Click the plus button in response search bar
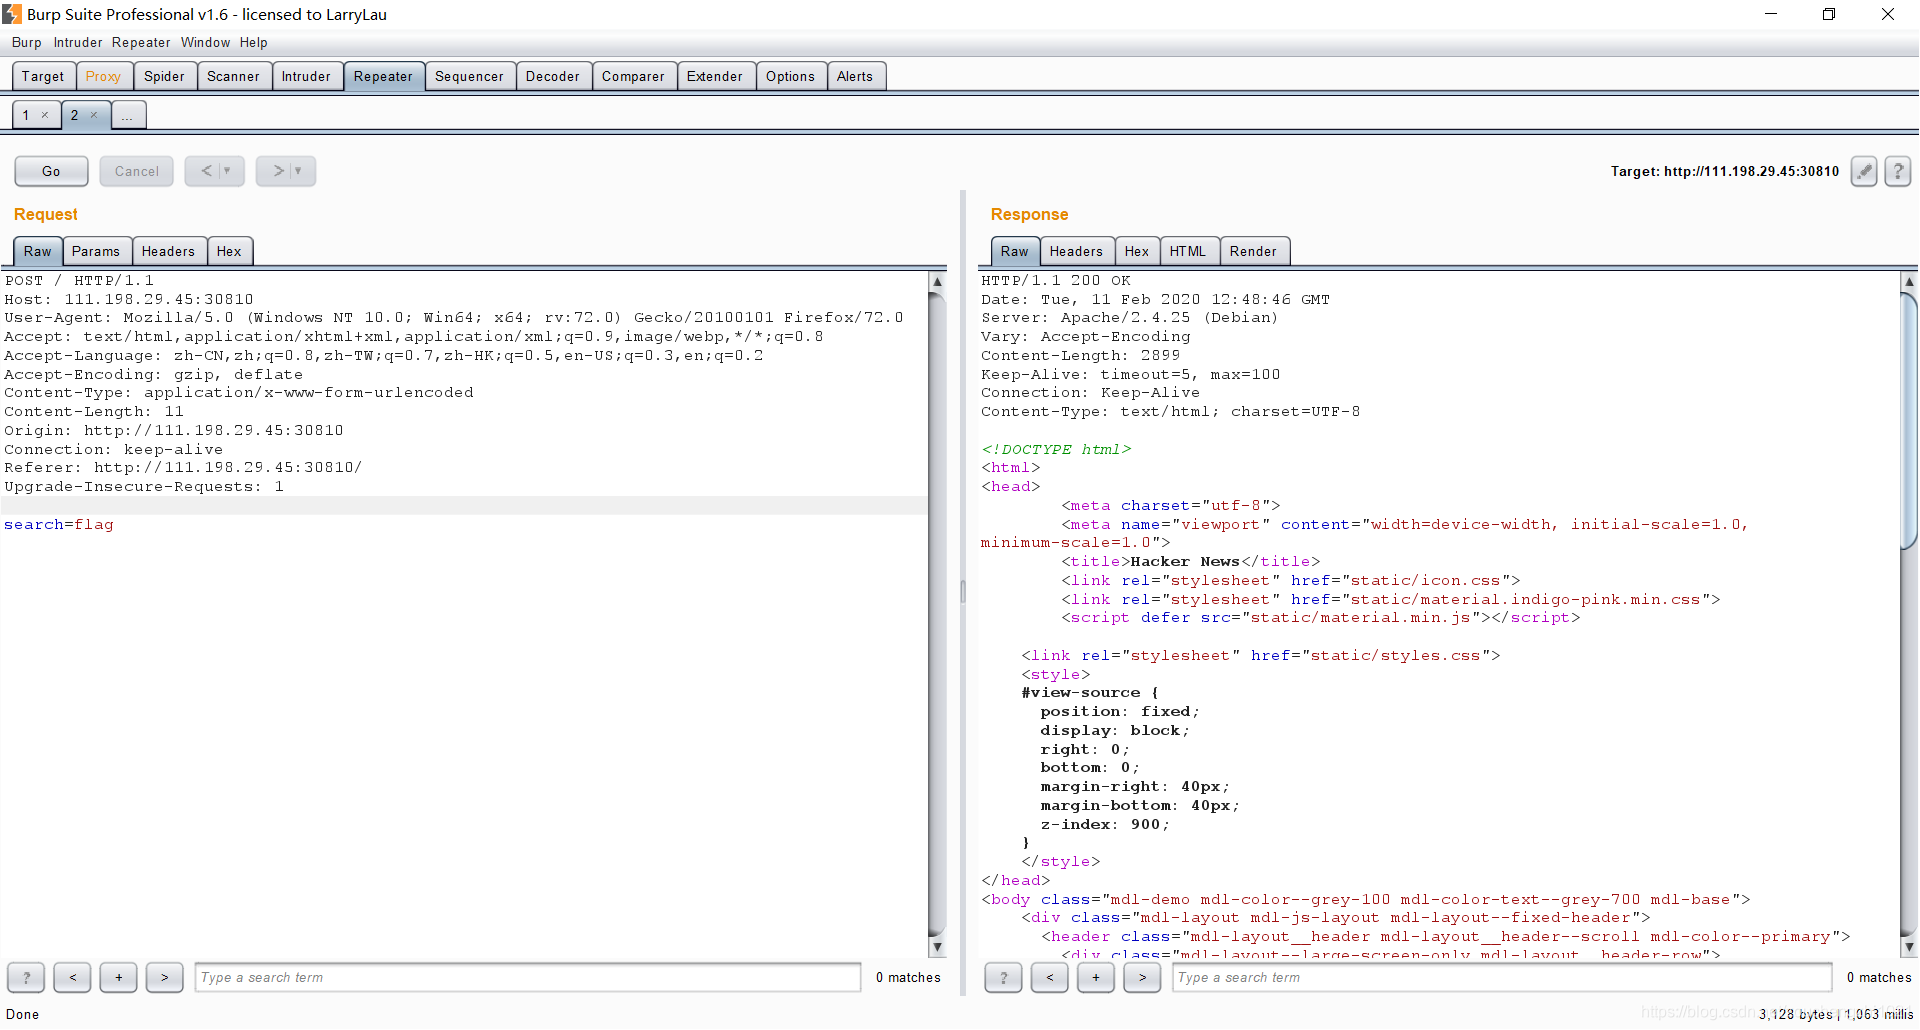The image size is (1920, 1030). [x=1095, y=978]
